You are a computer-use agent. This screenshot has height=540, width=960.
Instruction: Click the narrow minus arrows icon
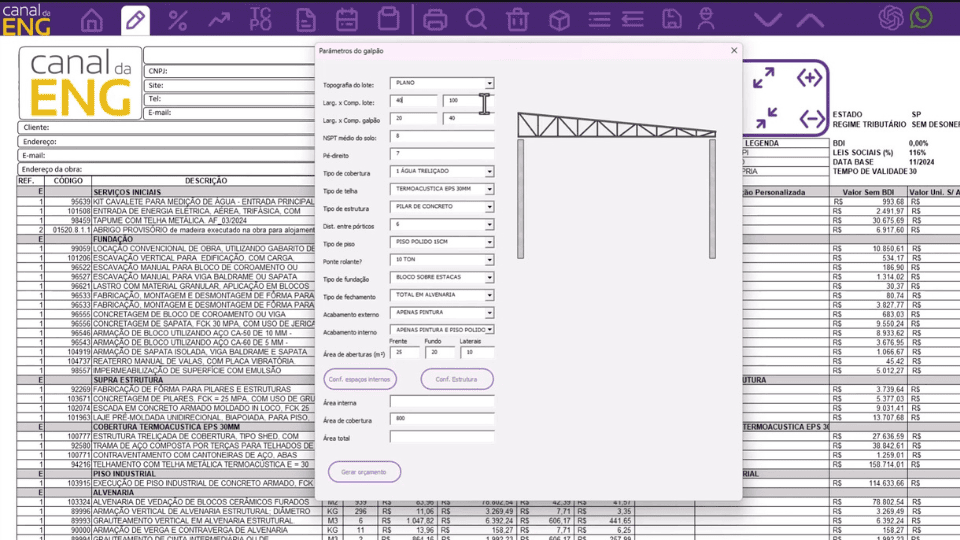pyautogui.click(x=812, y=118)
